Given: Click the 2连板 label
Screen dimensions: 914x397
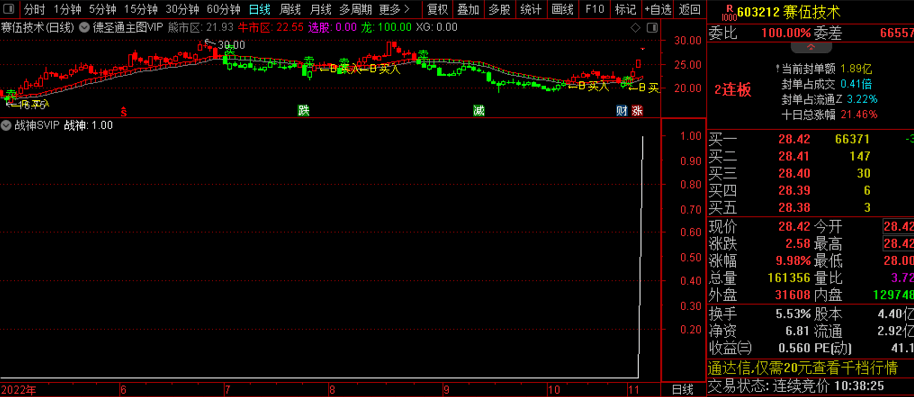Looking at the screenshot, I should [733, 90].
